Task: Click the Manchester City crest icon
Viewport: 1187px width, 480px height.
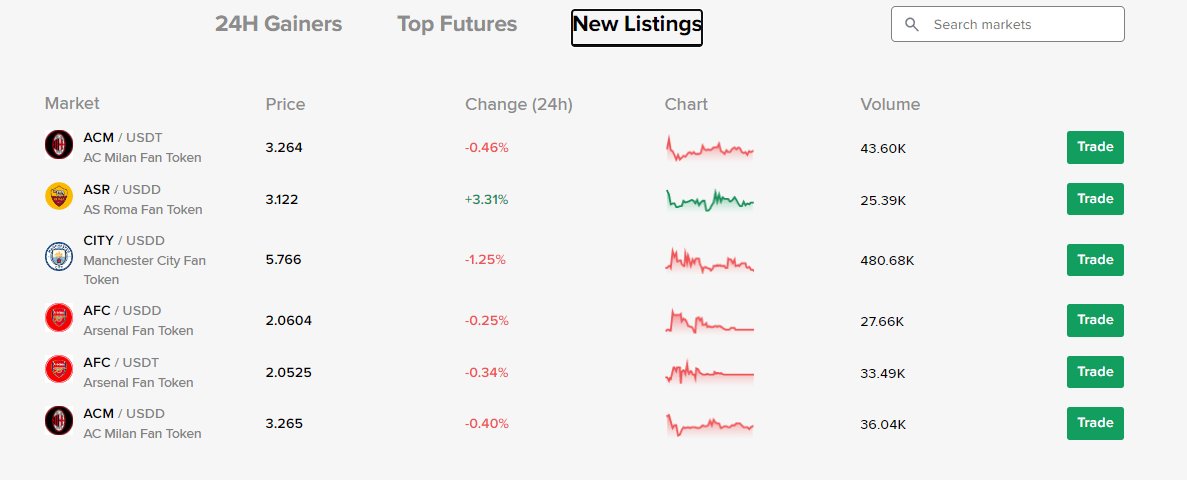Action: coord(59,257)
